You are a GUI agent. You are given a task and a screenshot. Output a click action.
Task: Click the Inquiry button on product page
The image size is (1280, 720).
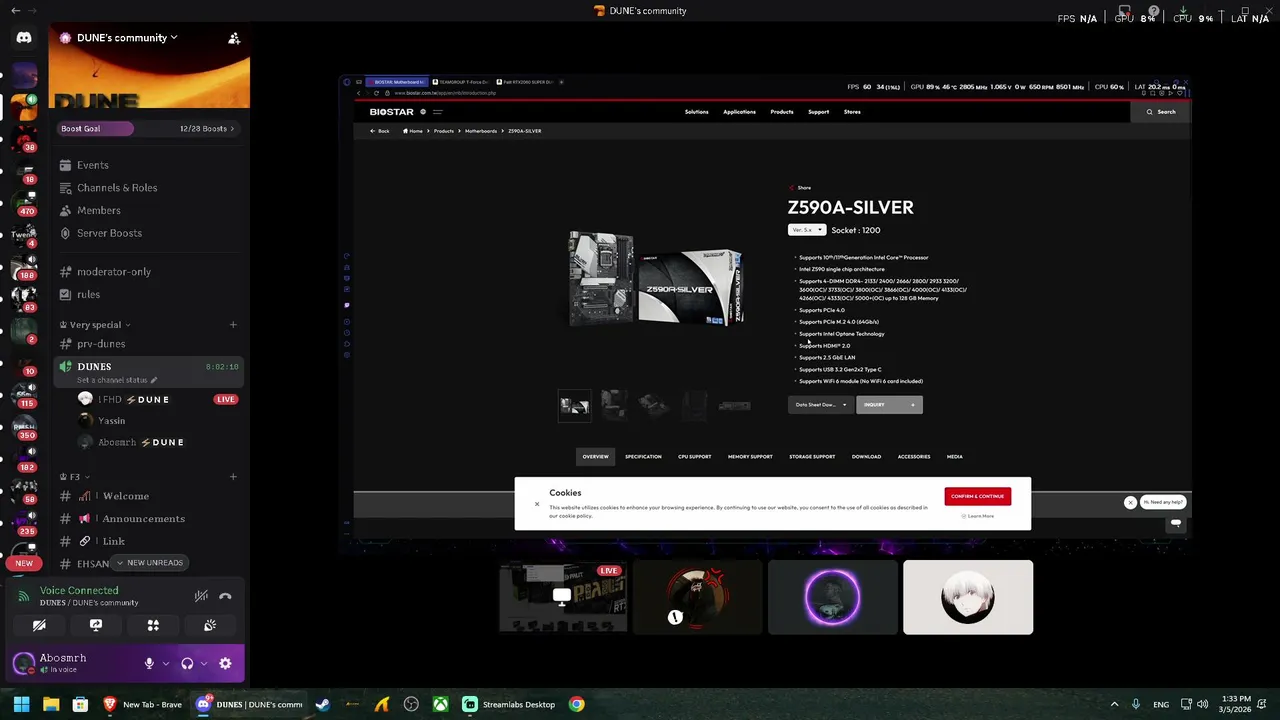coord(889,405)
